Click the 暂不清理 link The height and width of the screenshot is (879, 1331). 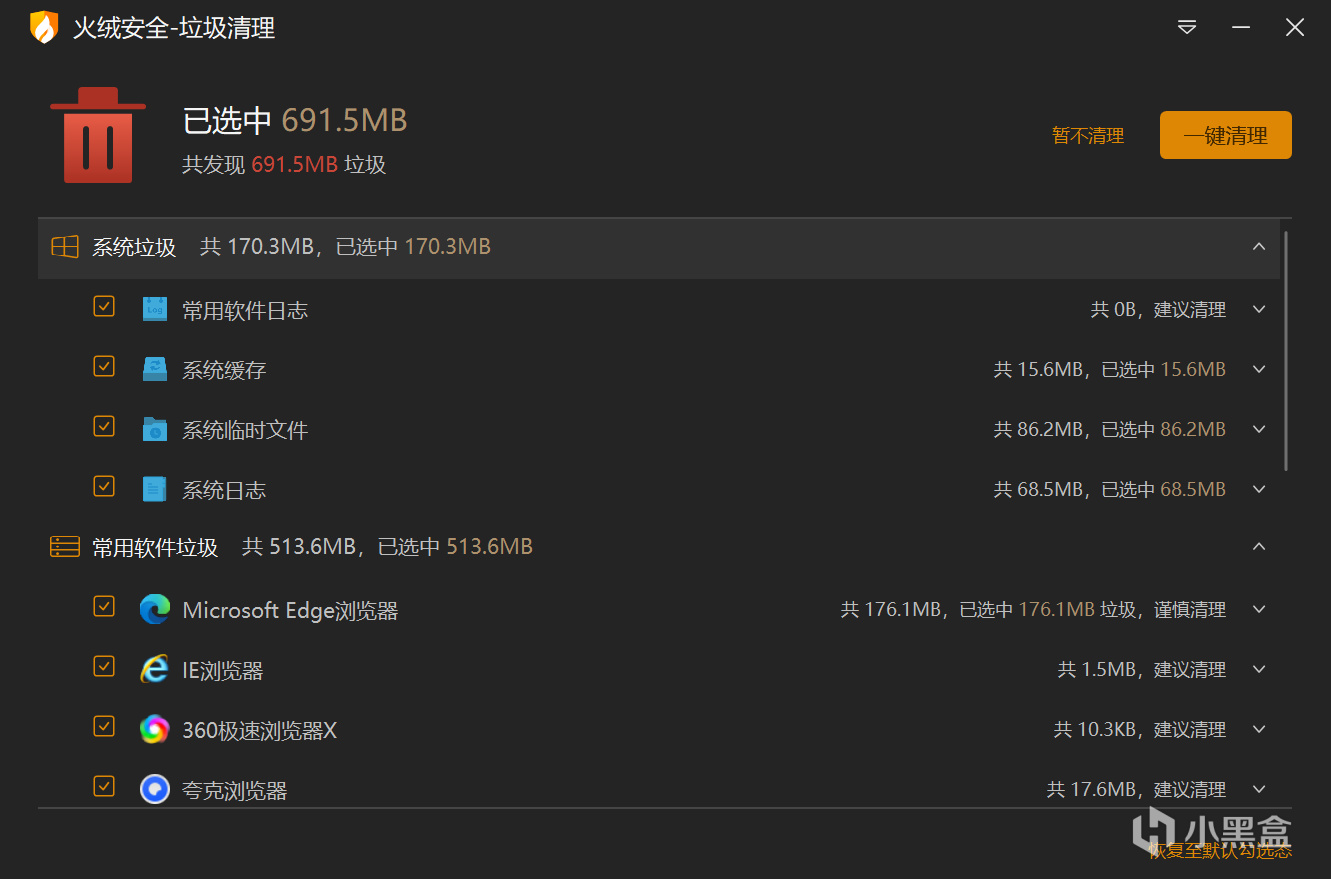point(1088,136)
